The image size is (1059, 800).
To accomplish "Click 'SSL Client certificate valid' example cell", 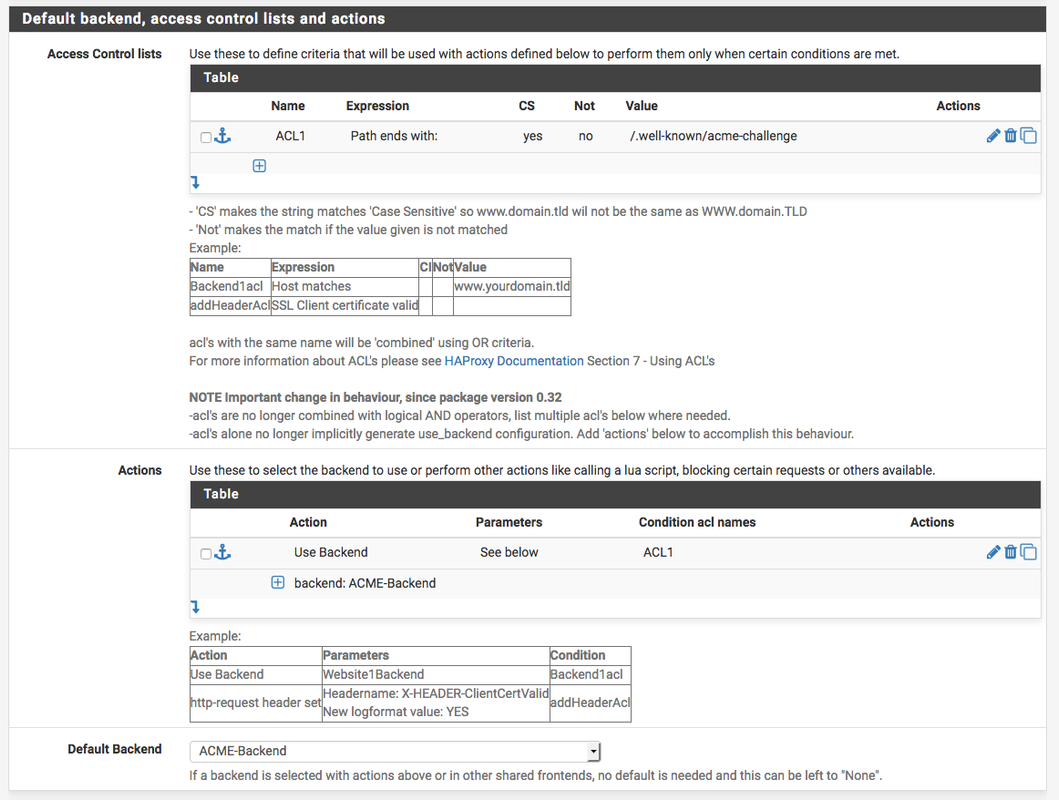I will click(x=345, y=305).
